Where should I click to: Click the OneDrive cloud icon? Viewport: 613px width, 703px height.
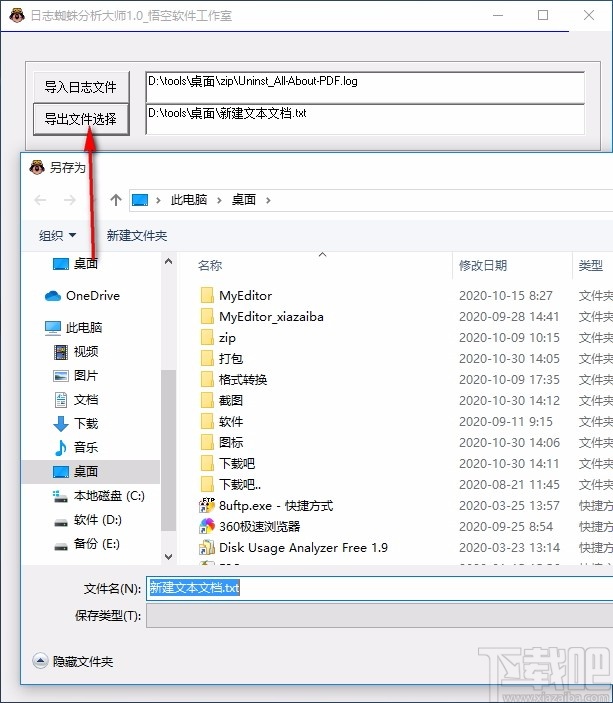click(x=53, y=296)
